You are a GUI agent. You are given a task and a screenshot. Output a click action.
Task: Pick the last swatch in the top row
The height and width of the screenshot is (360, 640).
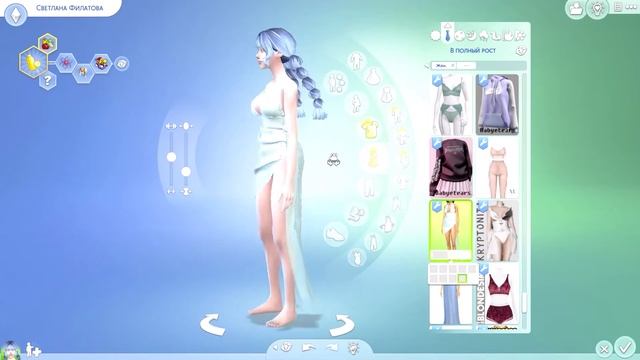(x=472, y=269)
